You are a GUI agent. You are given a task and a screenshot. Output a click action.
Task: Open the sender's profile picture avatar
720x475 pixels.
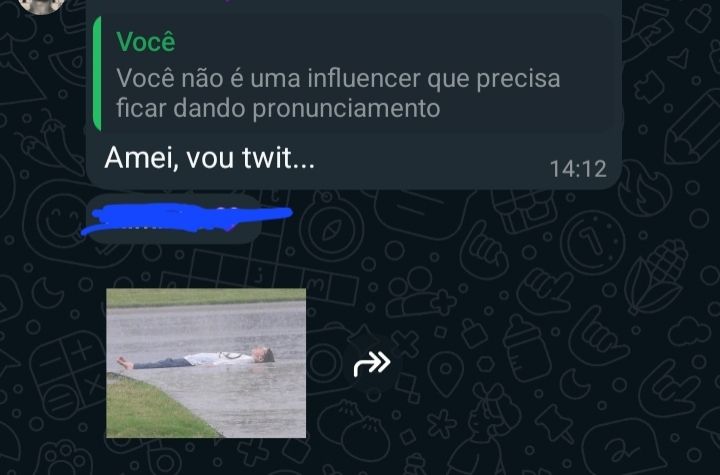click(42, 6)
